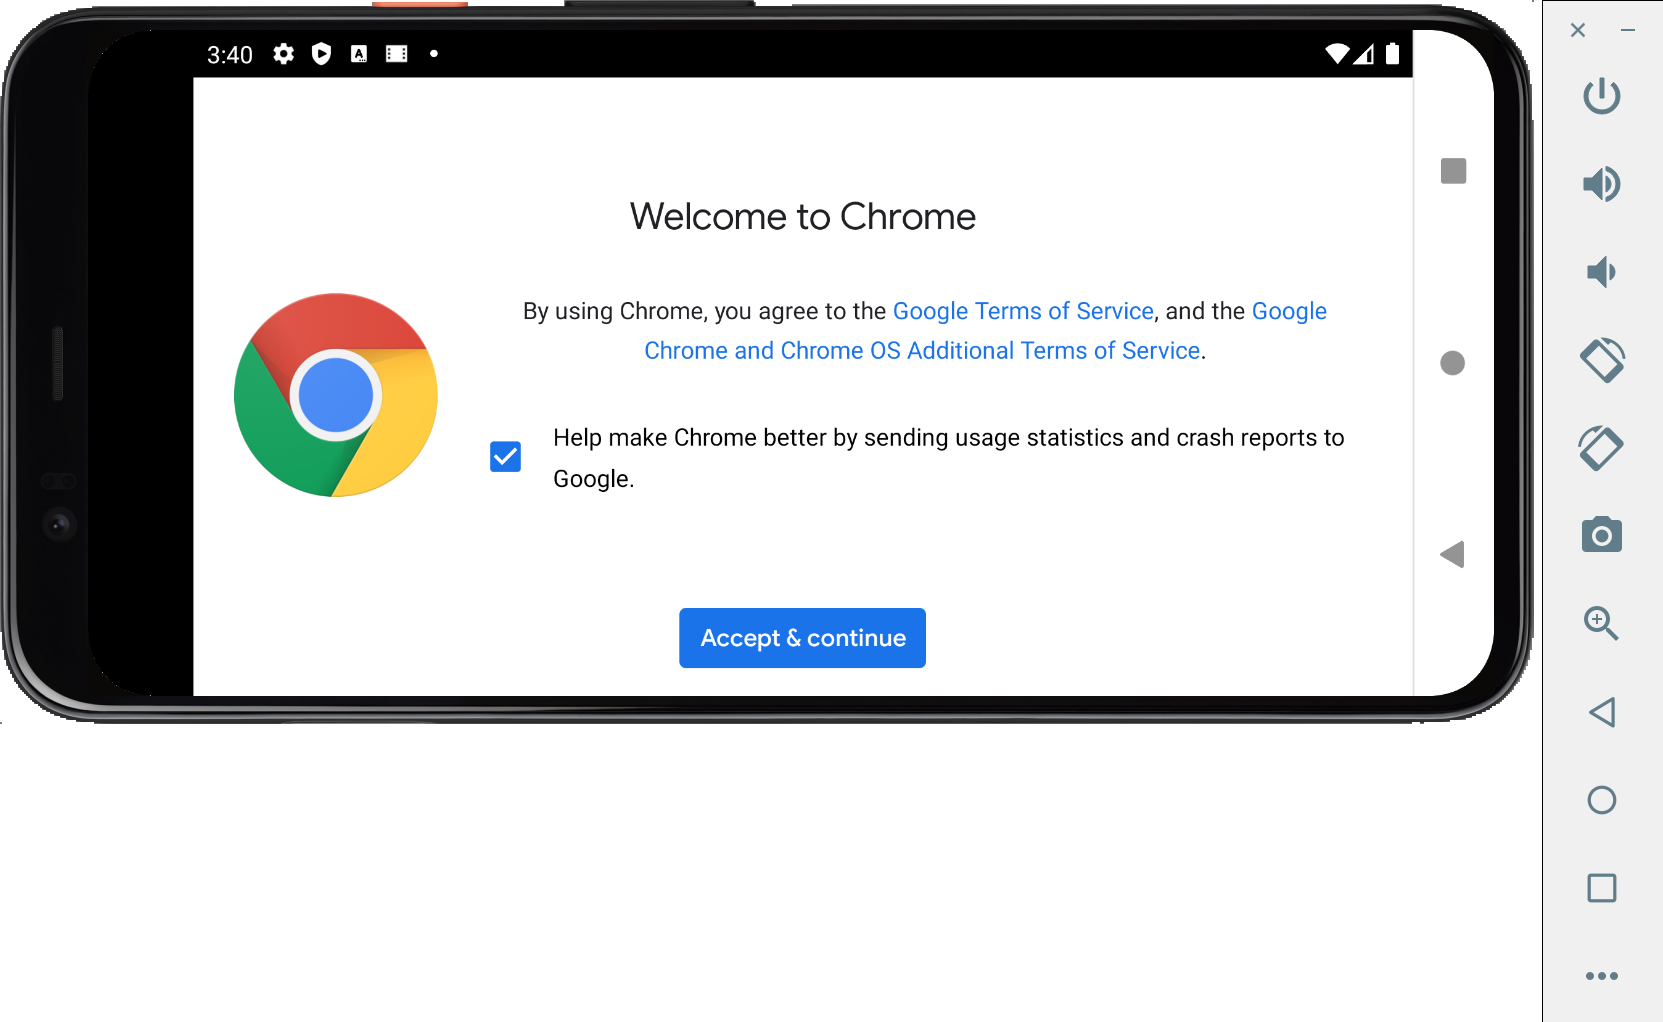1663x1022 pixels.
Task: Open Chrome OS Additional Terms of Service link
Action: click(922, 351)
